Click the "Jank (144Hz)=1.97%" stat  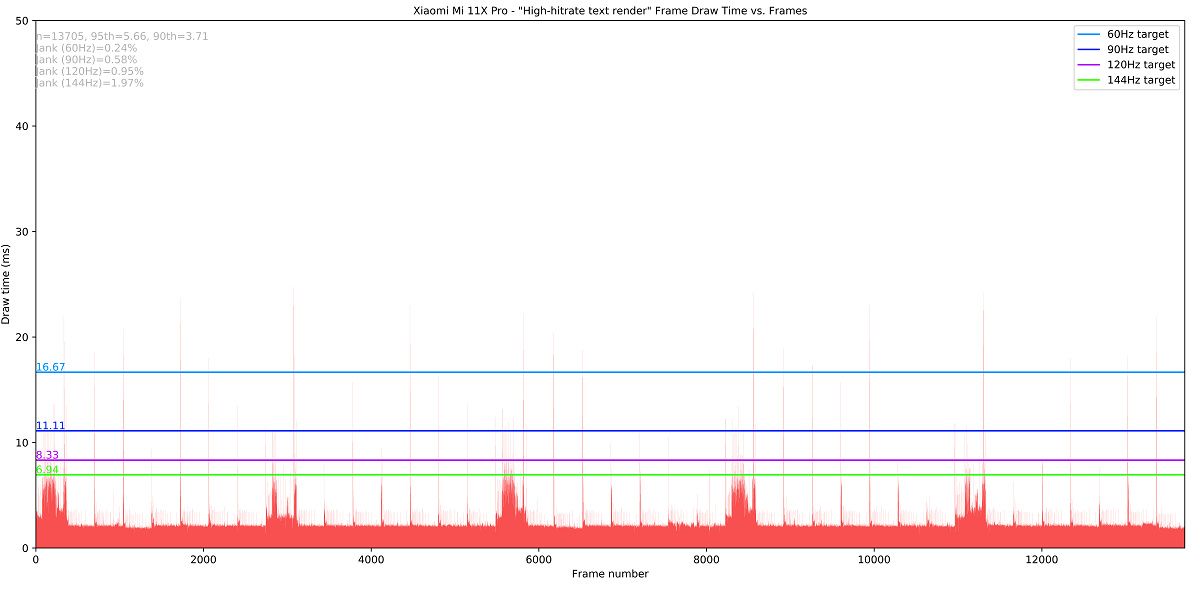coord(89,83)
